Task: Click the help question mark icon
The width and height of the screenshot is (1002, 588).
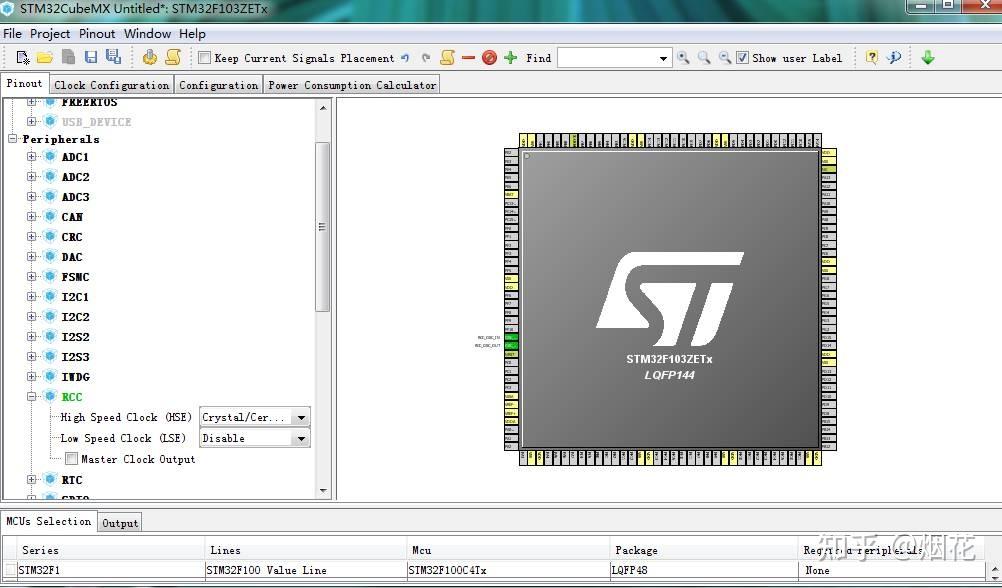Action: (x=873, y=57)
